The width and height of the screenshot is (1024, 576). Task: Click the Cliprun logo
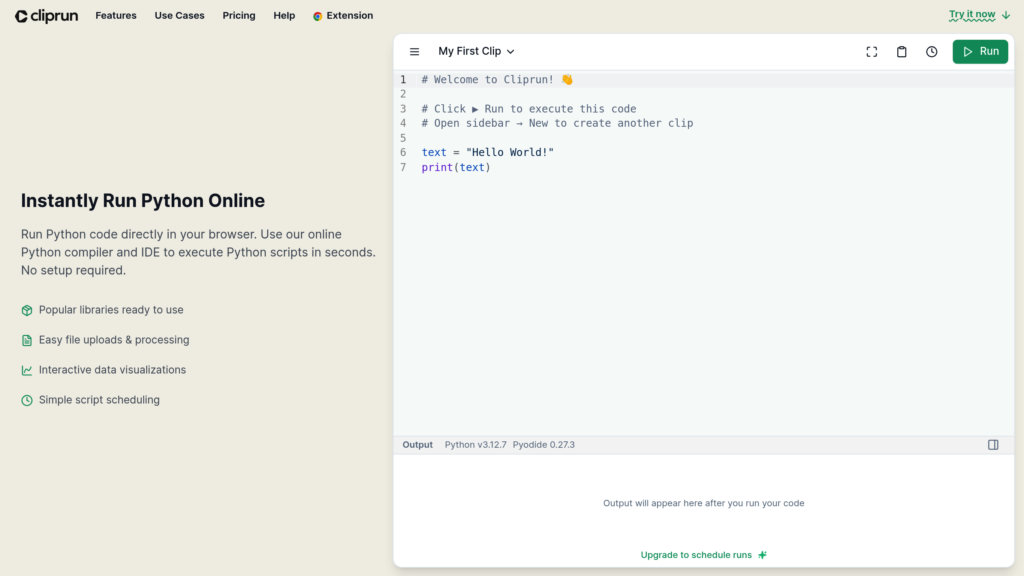click(47, 16)
